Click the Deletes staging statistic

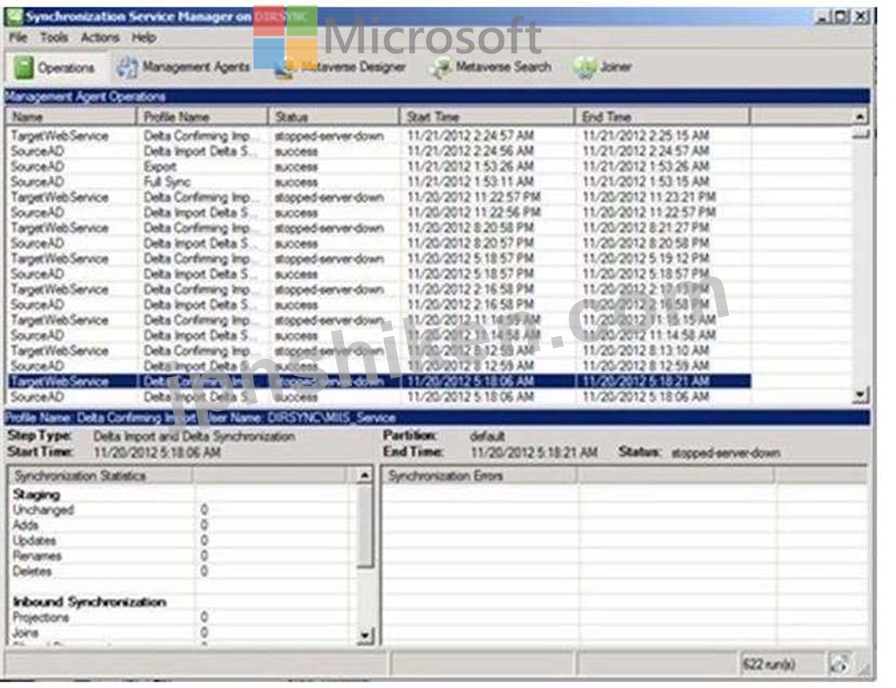pyautogui.click(x=32, y=571)
